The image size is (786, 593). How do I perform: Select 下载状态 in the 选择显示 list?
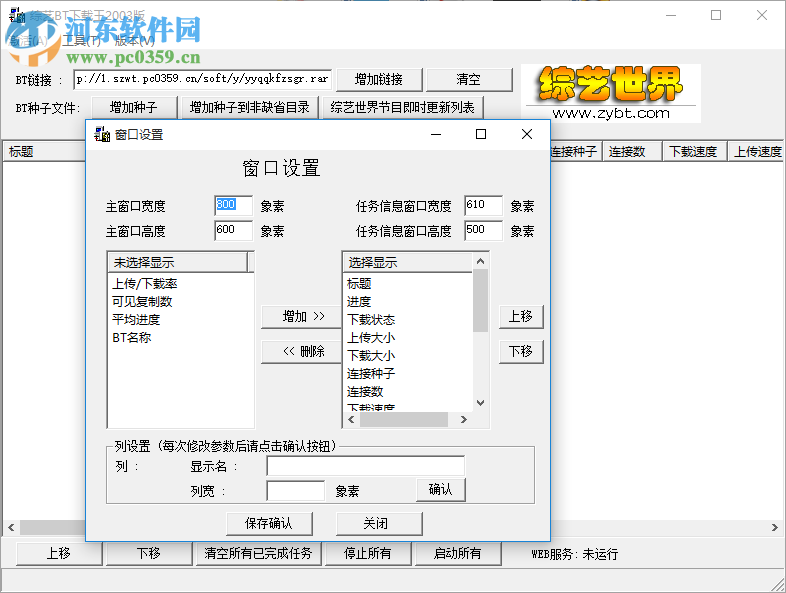coord(371,320)
